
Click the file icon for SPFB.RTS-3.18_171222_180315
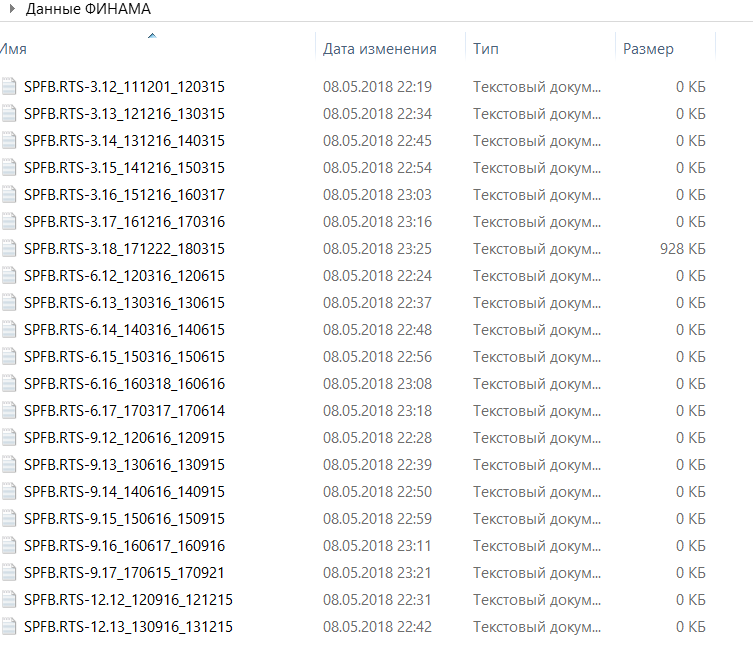click(9, 249)
